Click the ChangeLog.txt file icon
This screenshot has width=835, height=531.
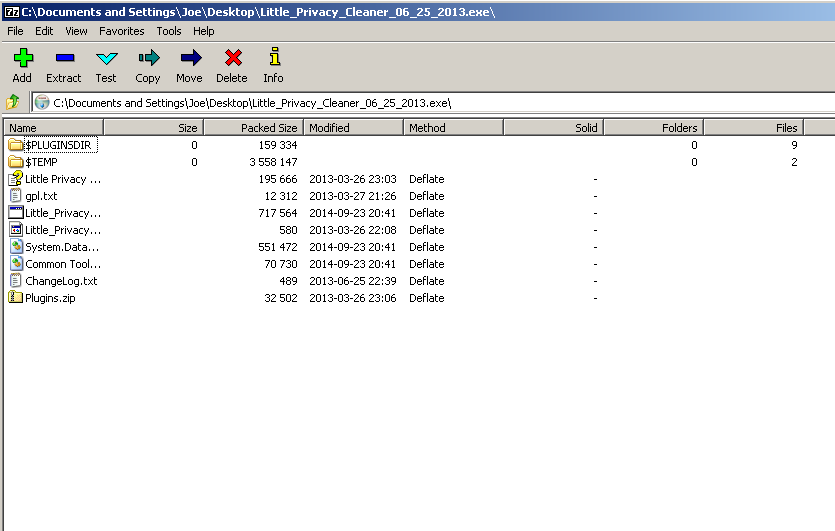click(16, 281)
